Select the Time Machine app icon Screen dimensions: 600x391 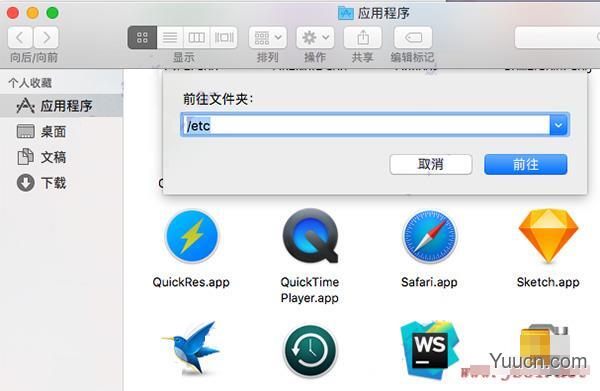(x=310, y=351)
